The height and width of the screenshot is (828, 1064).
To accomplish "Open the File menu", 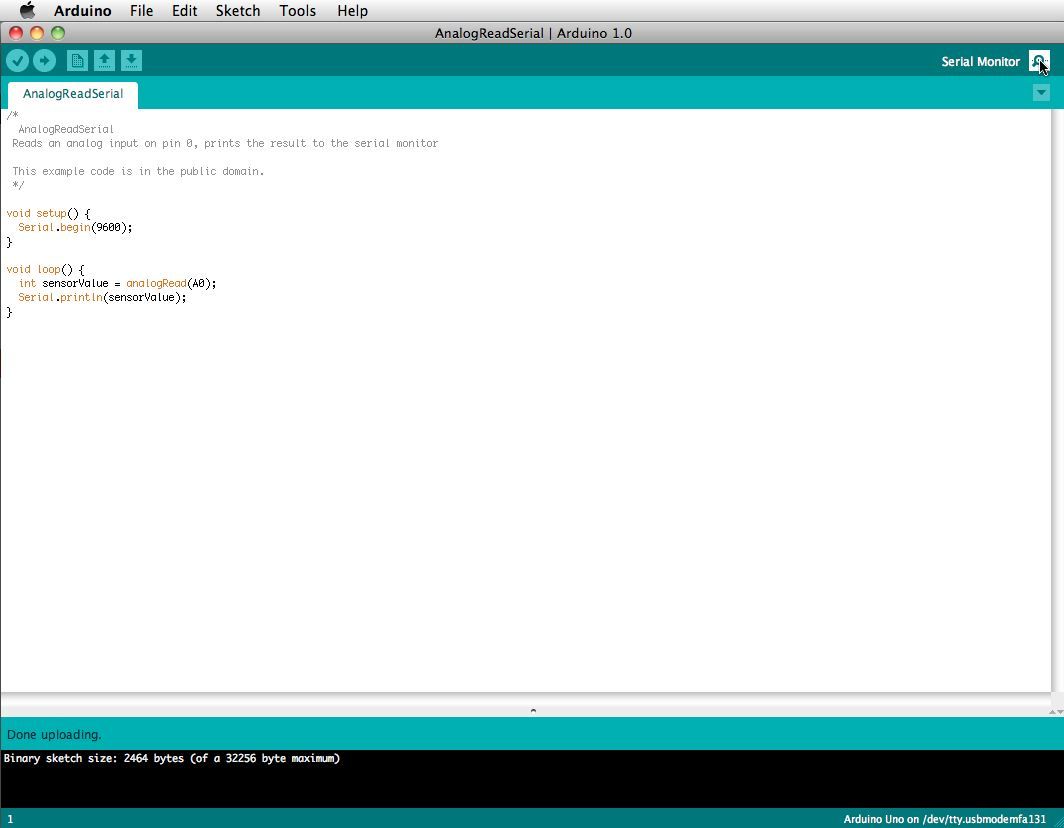I will tap(141, 11).
